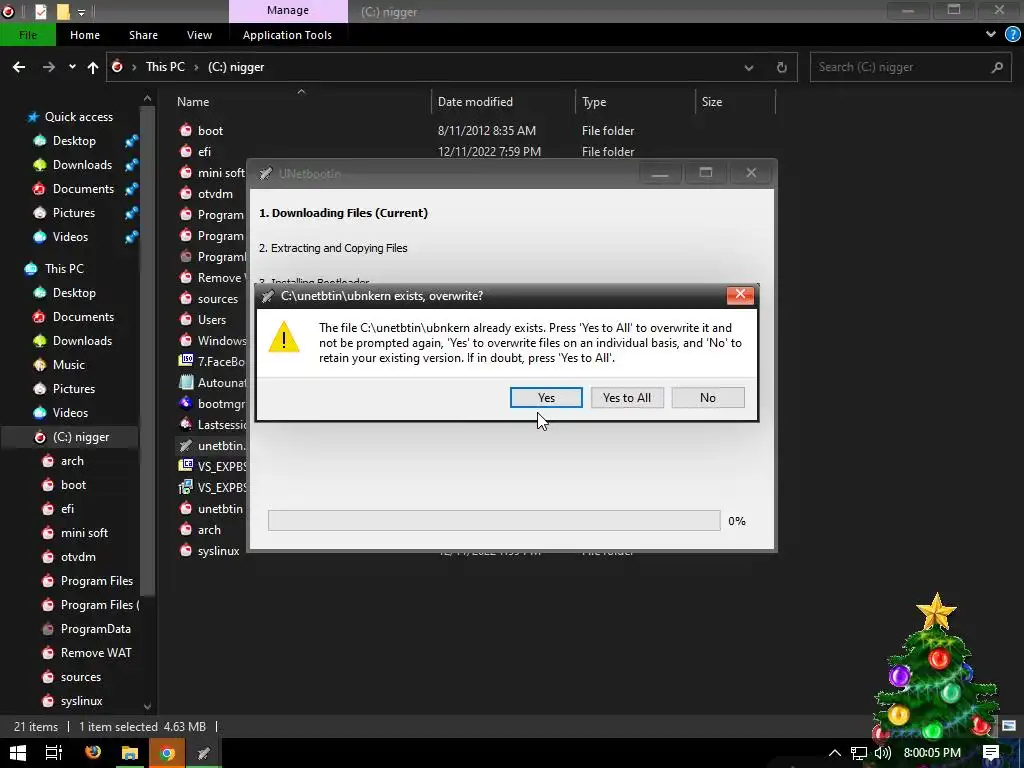Expand the ribbon with the chevron

tap(991, 35)
